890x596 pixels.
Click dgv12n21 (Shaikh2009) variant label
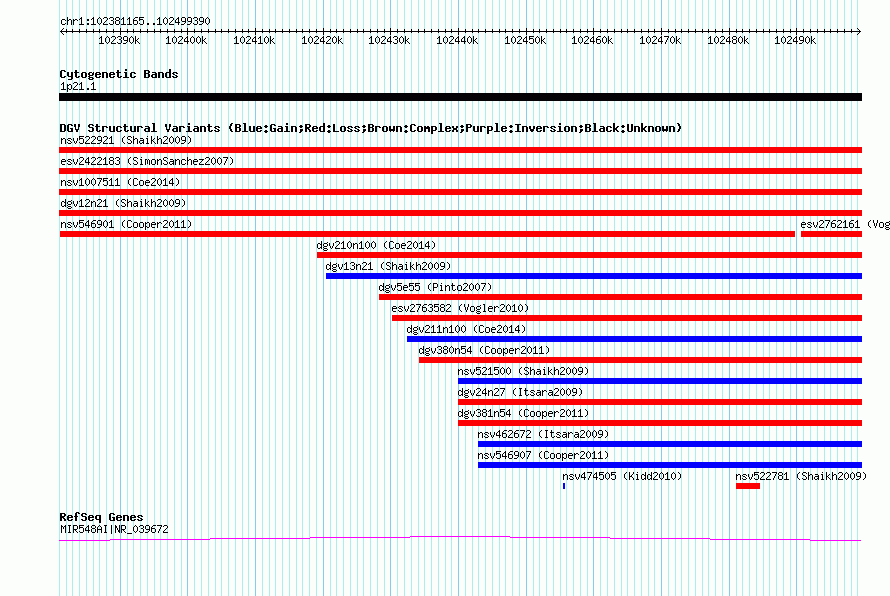(x=123, y=203)
